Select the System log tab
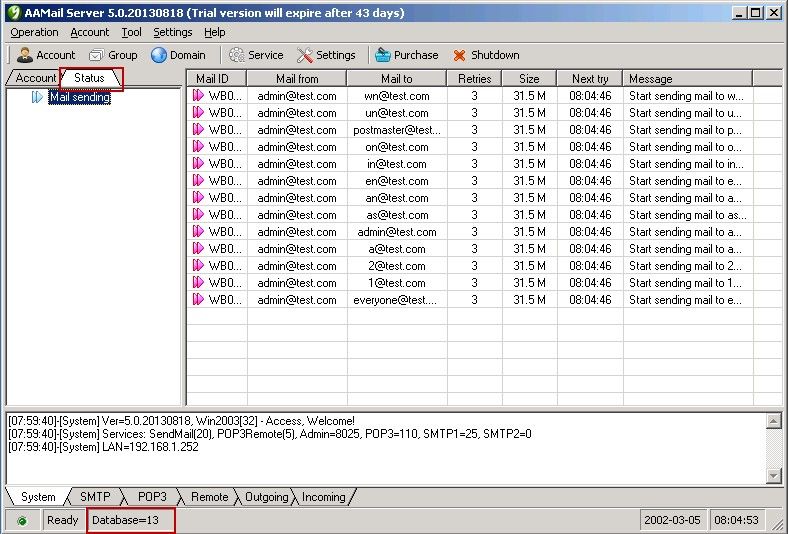788x534 pixels. (x=38, y=497)
